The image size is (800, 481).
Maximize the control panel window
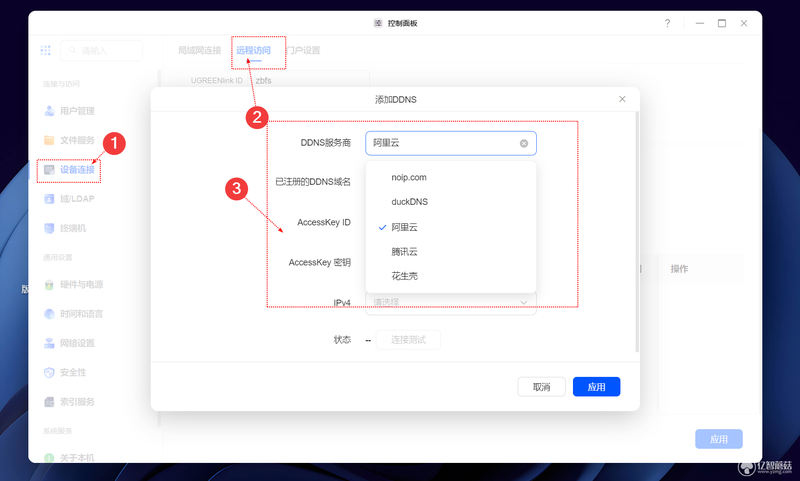pos(722,23)
